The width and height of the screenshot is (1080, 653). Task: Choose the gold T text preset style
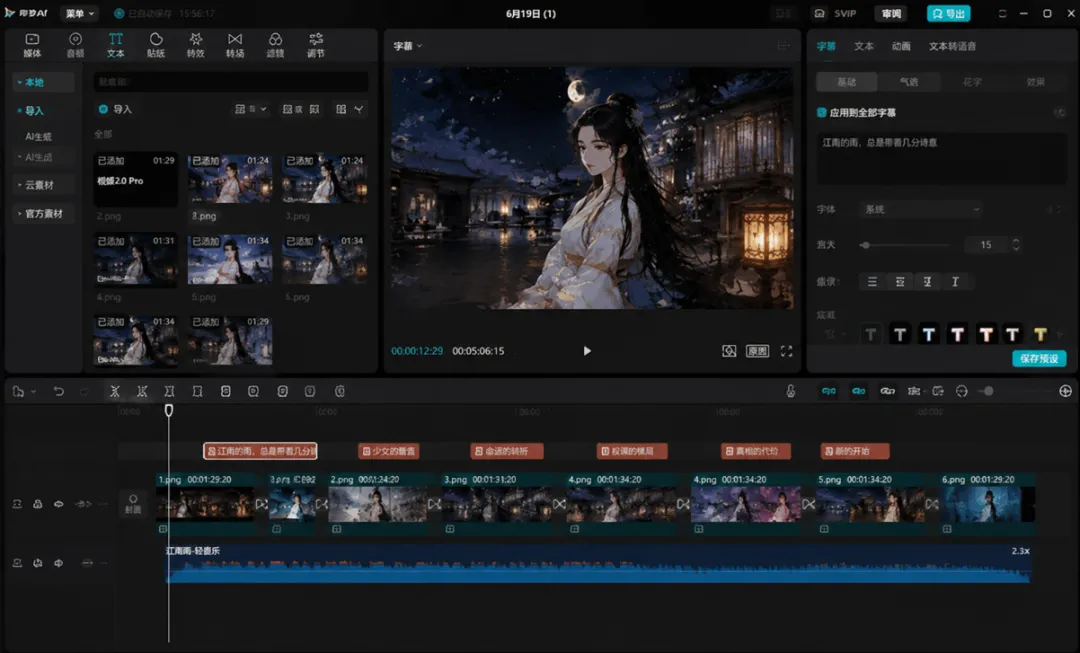click(1040, 335)
